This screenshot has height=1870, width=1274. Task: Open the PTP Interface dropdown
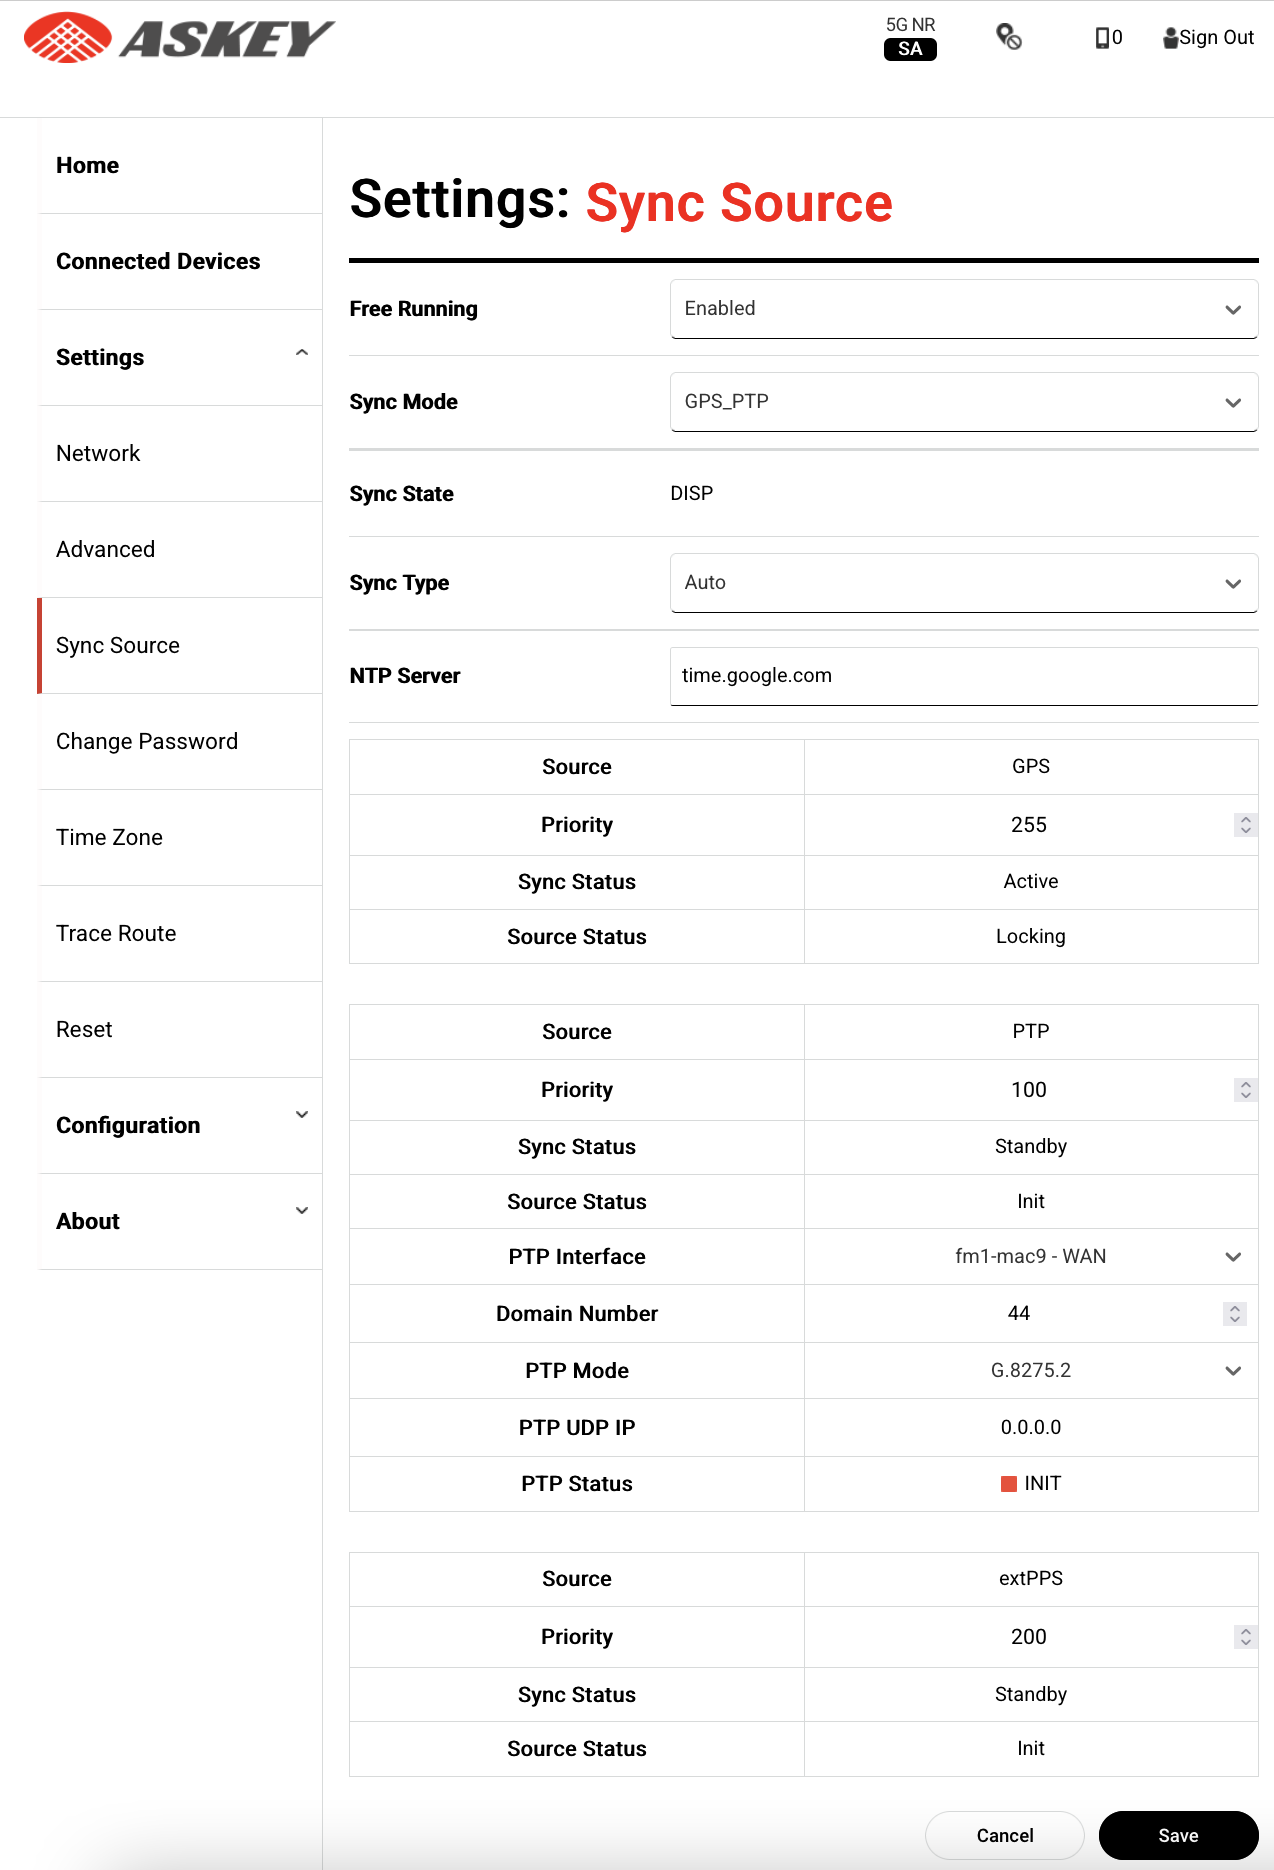click(x=1031, y=1257)
